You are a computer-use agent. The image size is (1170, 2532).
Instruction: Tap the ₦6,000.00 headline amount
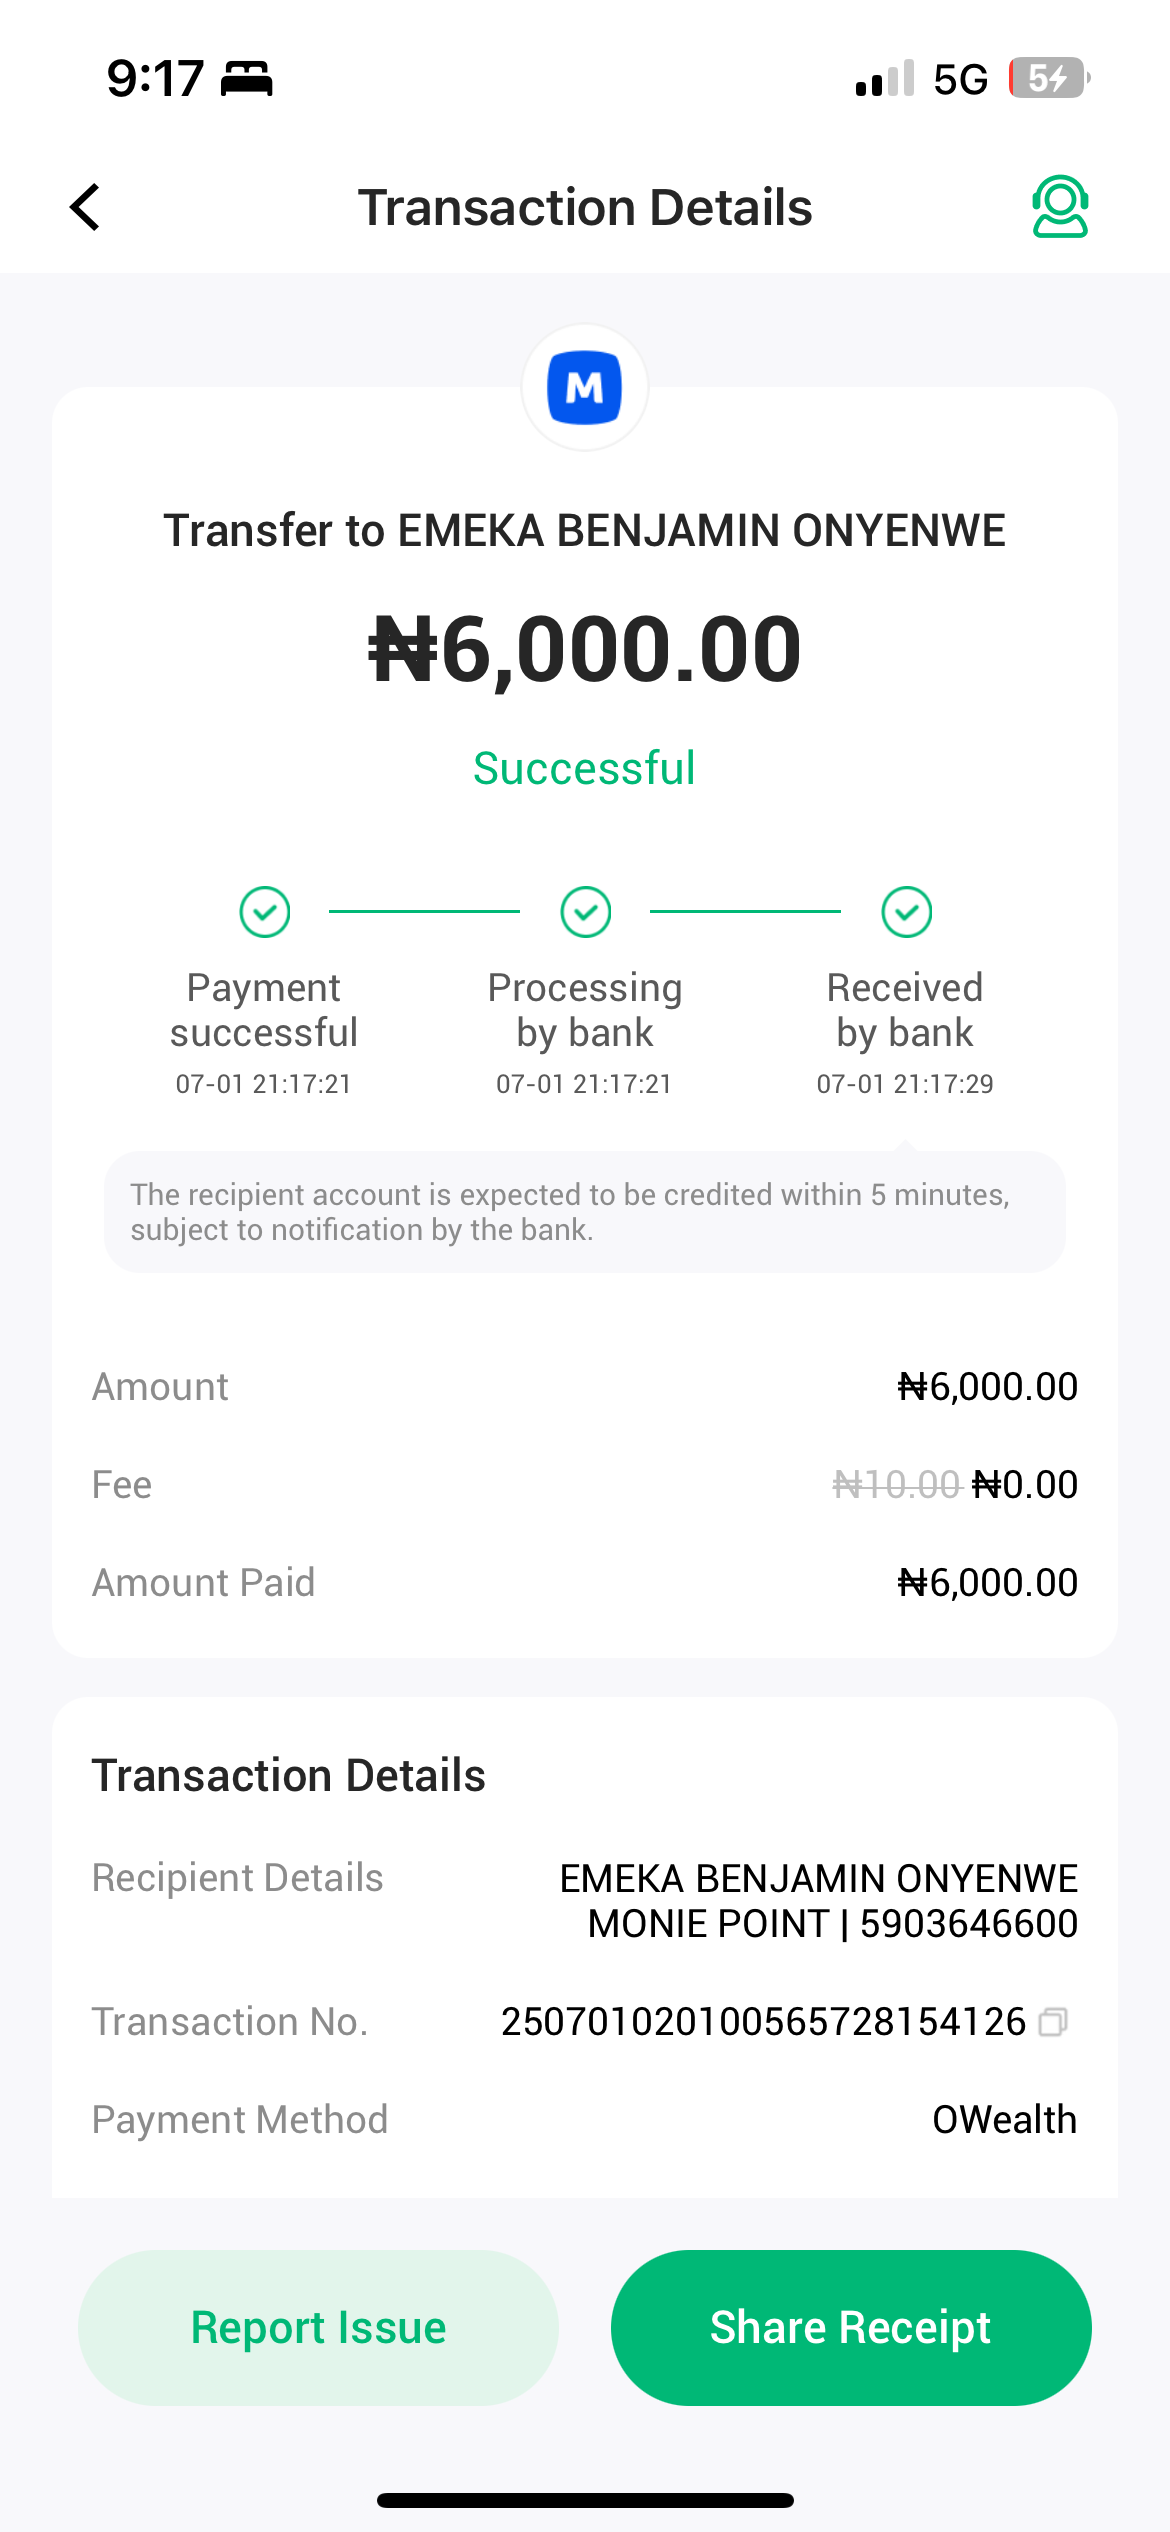click(584, 650)
